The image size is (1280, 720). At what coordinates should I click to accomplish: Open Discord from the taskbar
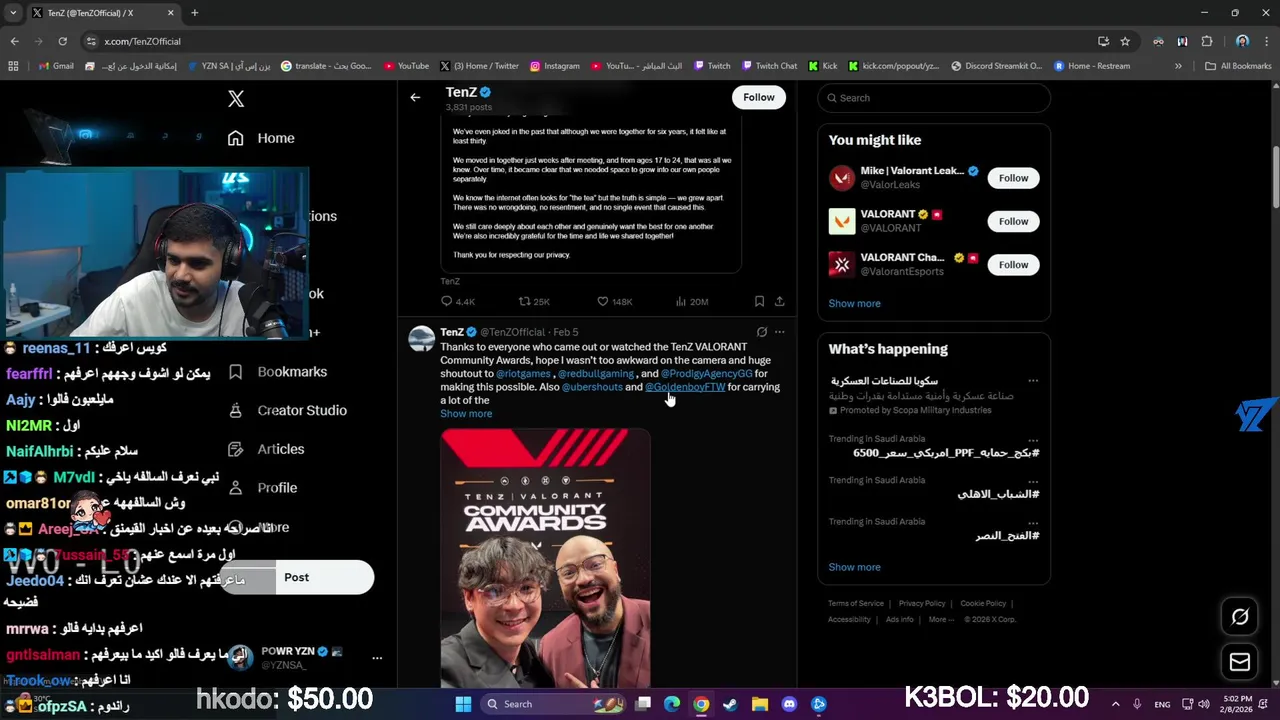[x=789, y=704]
